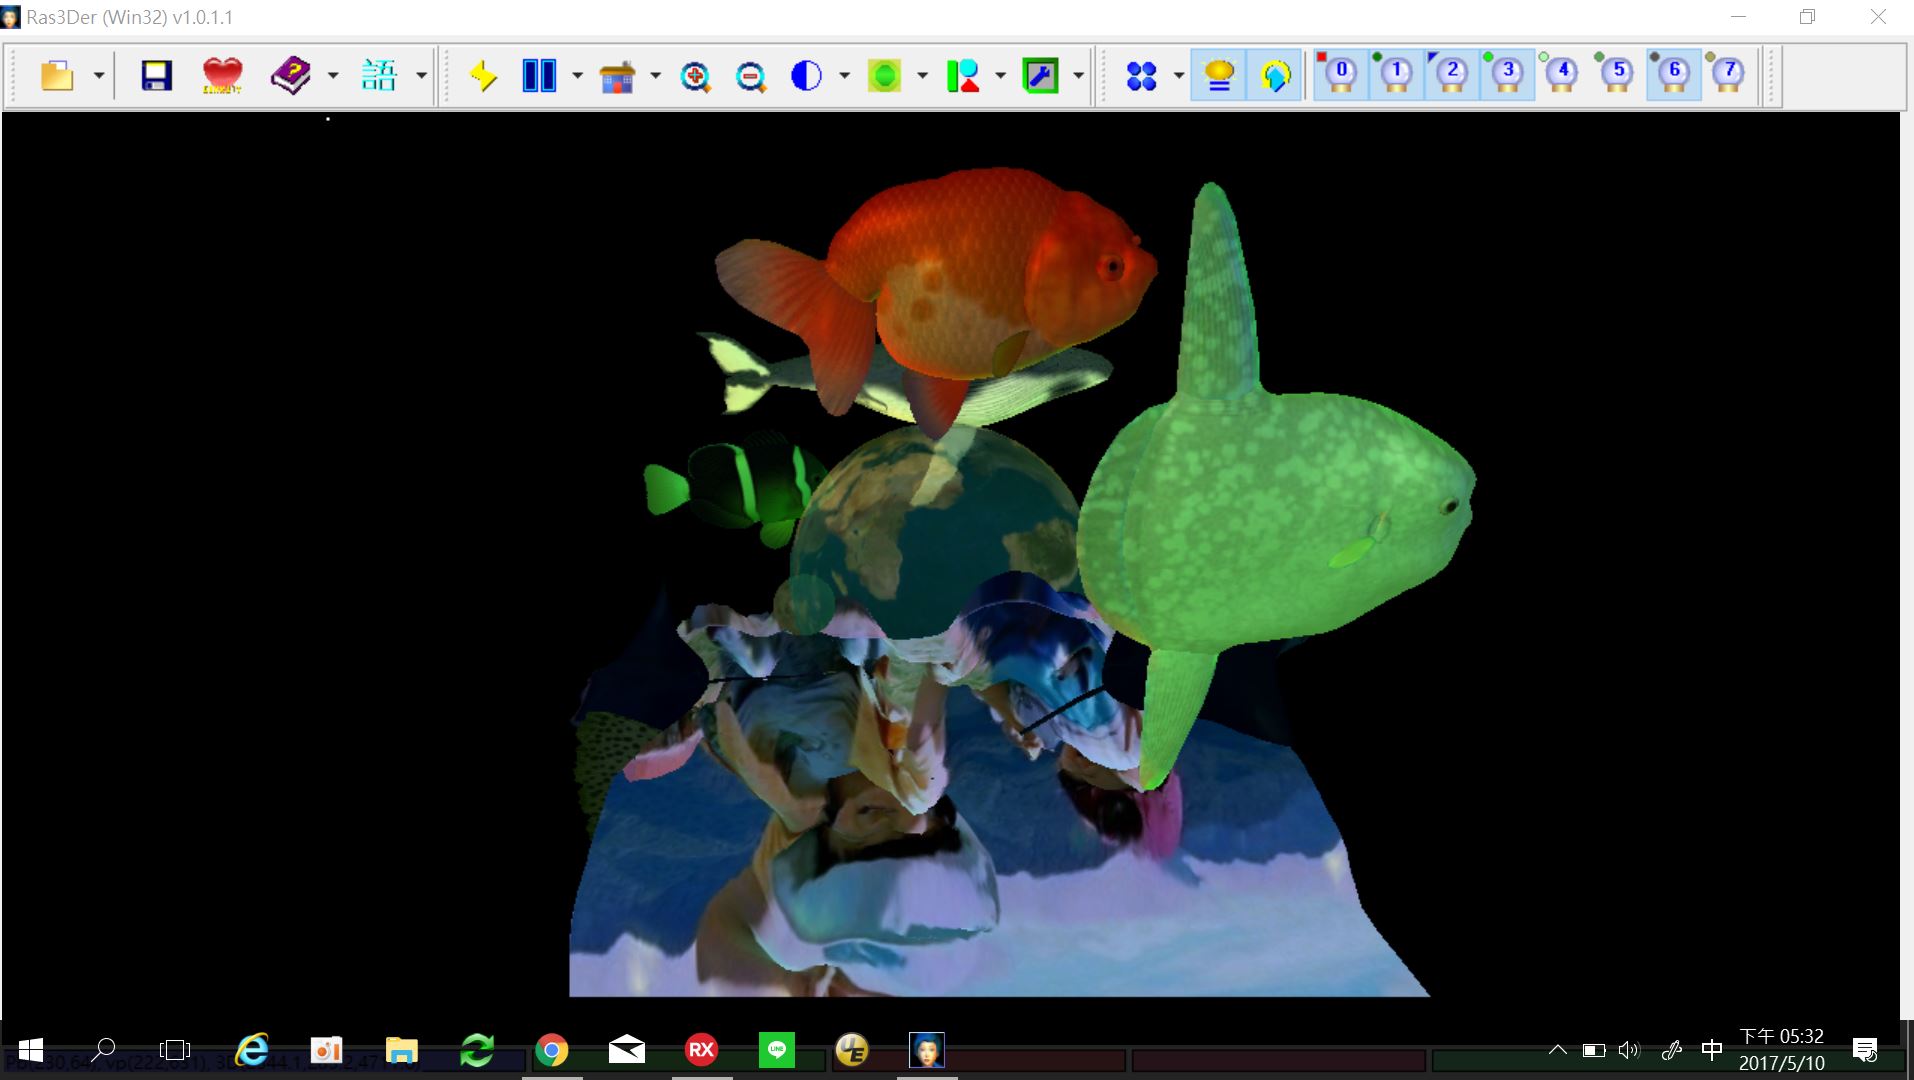This screenshot has height=1080, width=1914.
Task: Zoom out with the minus magnifier
Action: click(x=751, y=76)
